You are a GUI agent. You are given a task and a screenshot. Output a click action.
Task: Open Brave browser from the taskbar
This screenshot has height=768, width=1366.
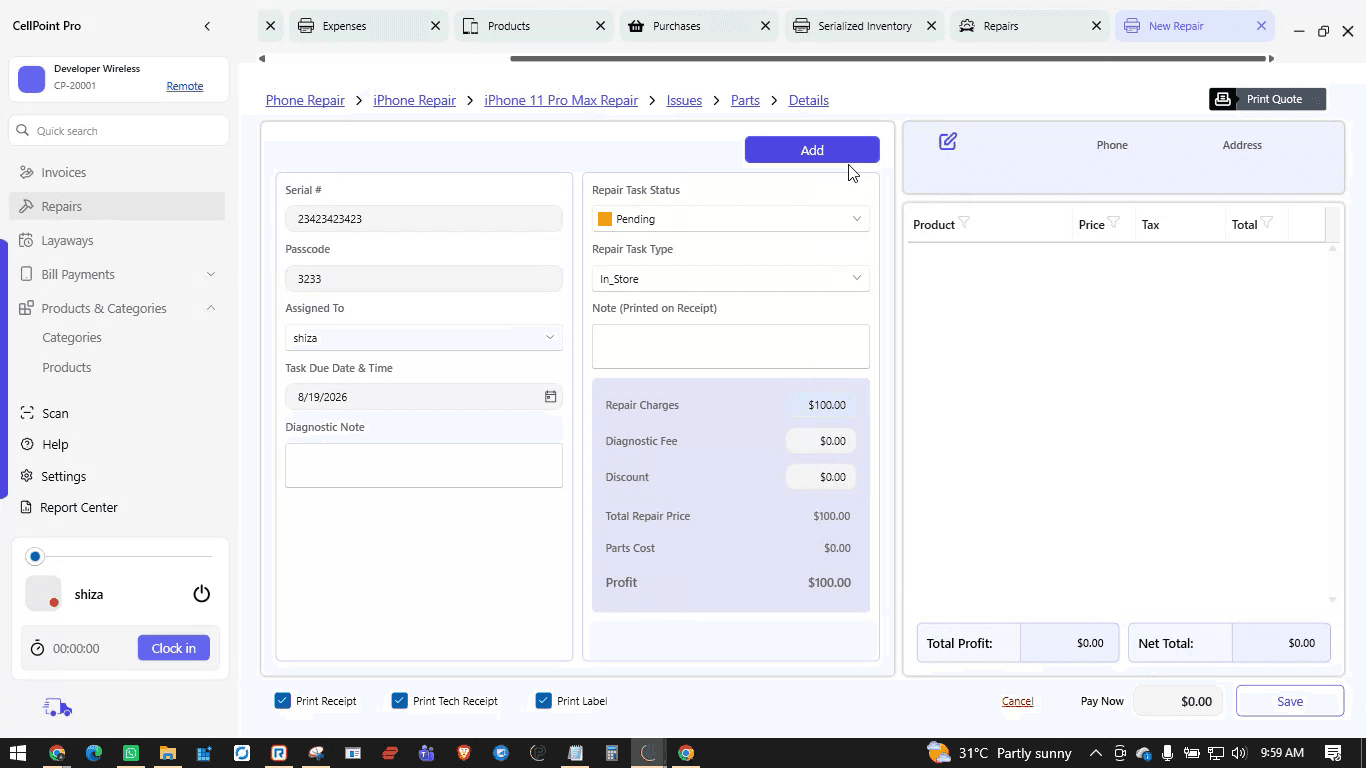pos(464,753)
